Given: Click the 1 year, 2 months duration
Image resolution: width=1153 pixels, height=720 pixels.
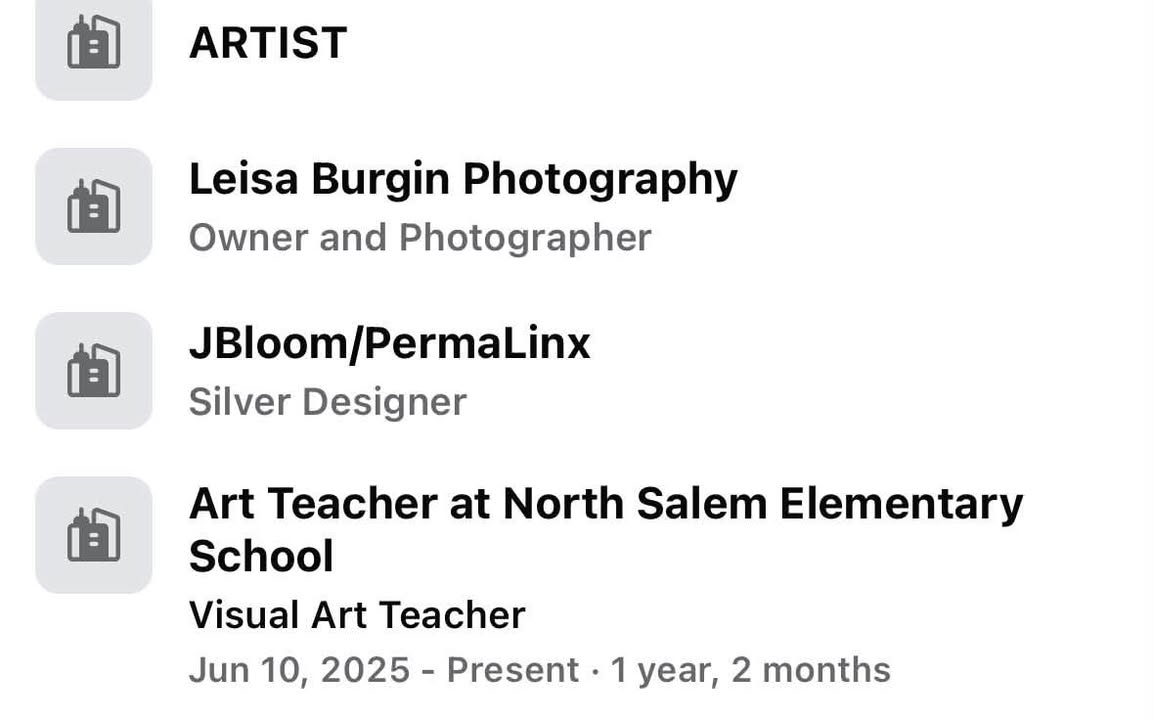Looking at the screenshot, I should [x=750, y=670].
